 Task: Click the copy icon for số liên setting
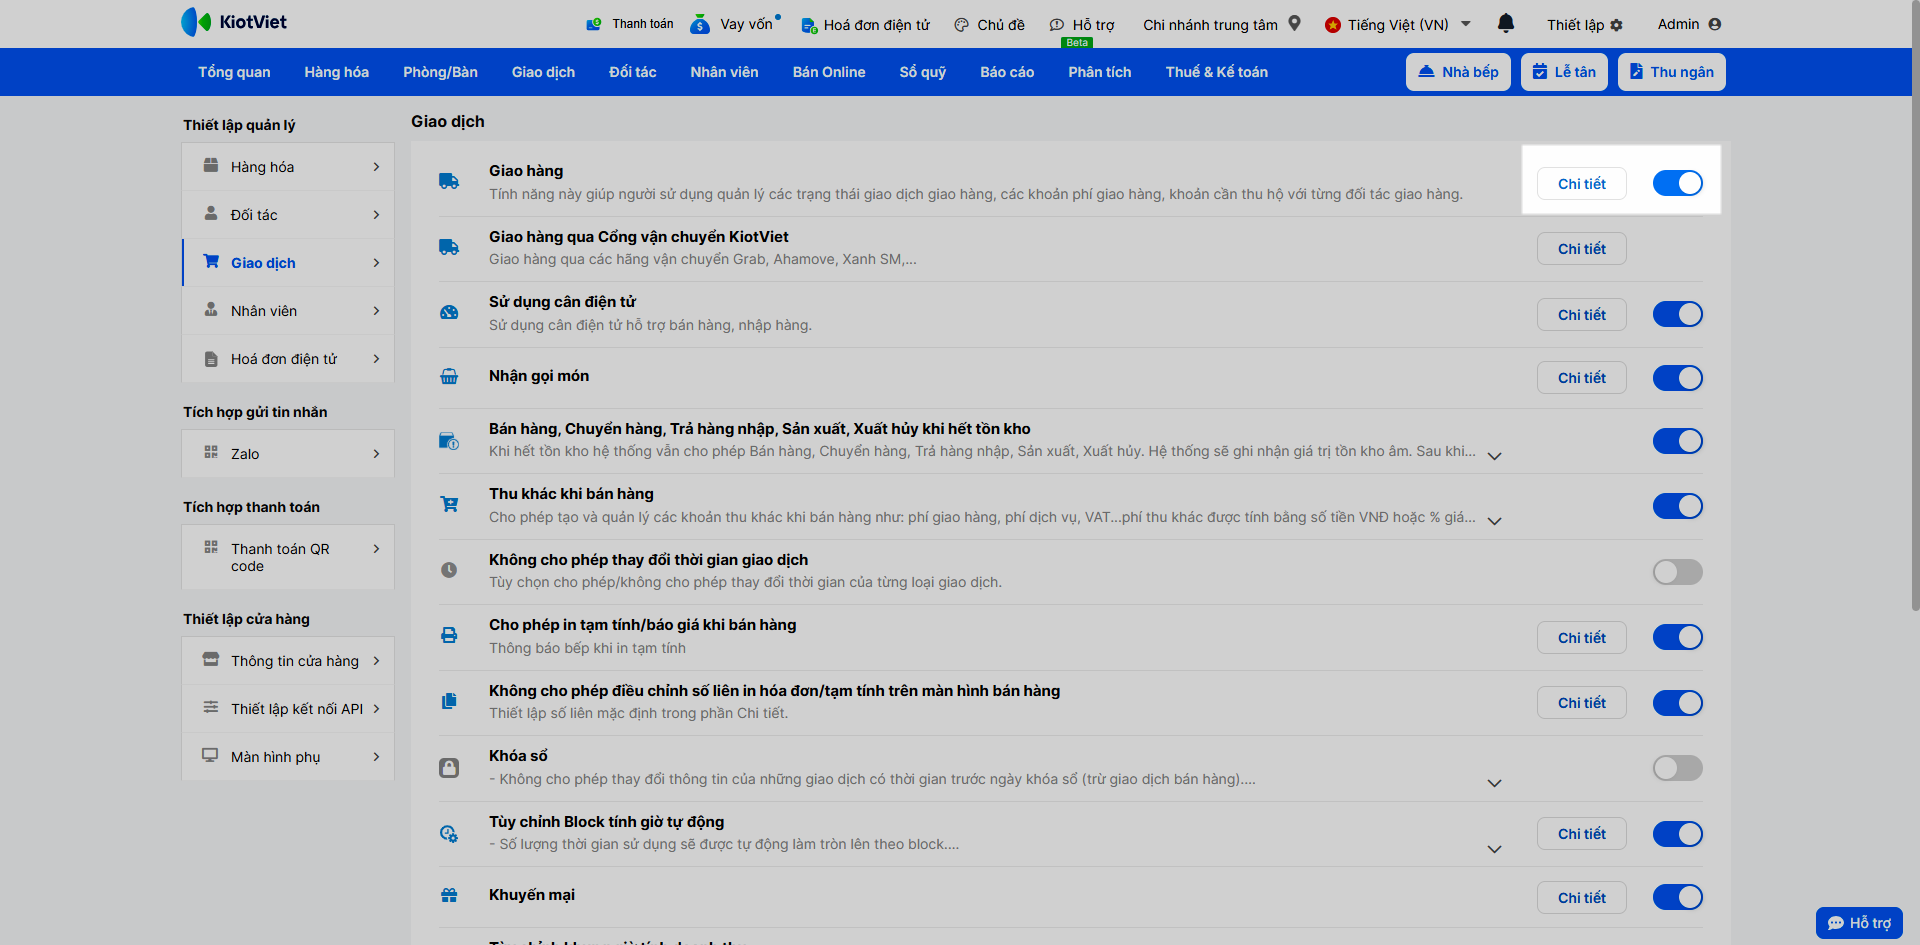click(x=449, y=701)
